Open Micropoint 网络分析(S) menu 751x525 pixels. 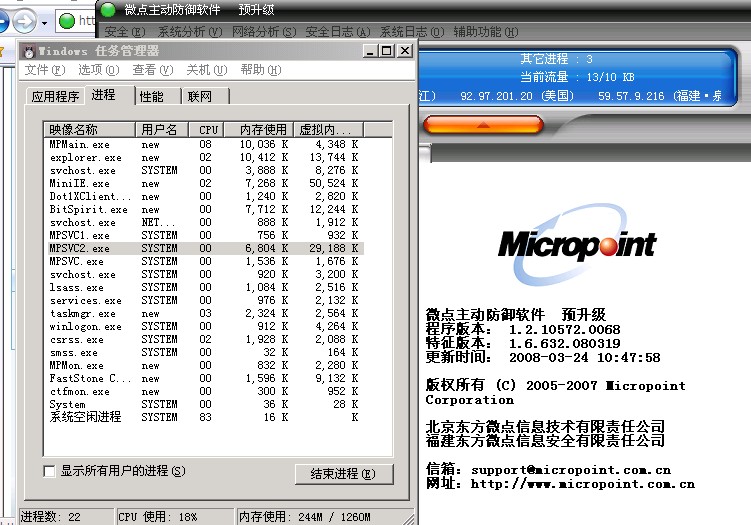[264, 32]
